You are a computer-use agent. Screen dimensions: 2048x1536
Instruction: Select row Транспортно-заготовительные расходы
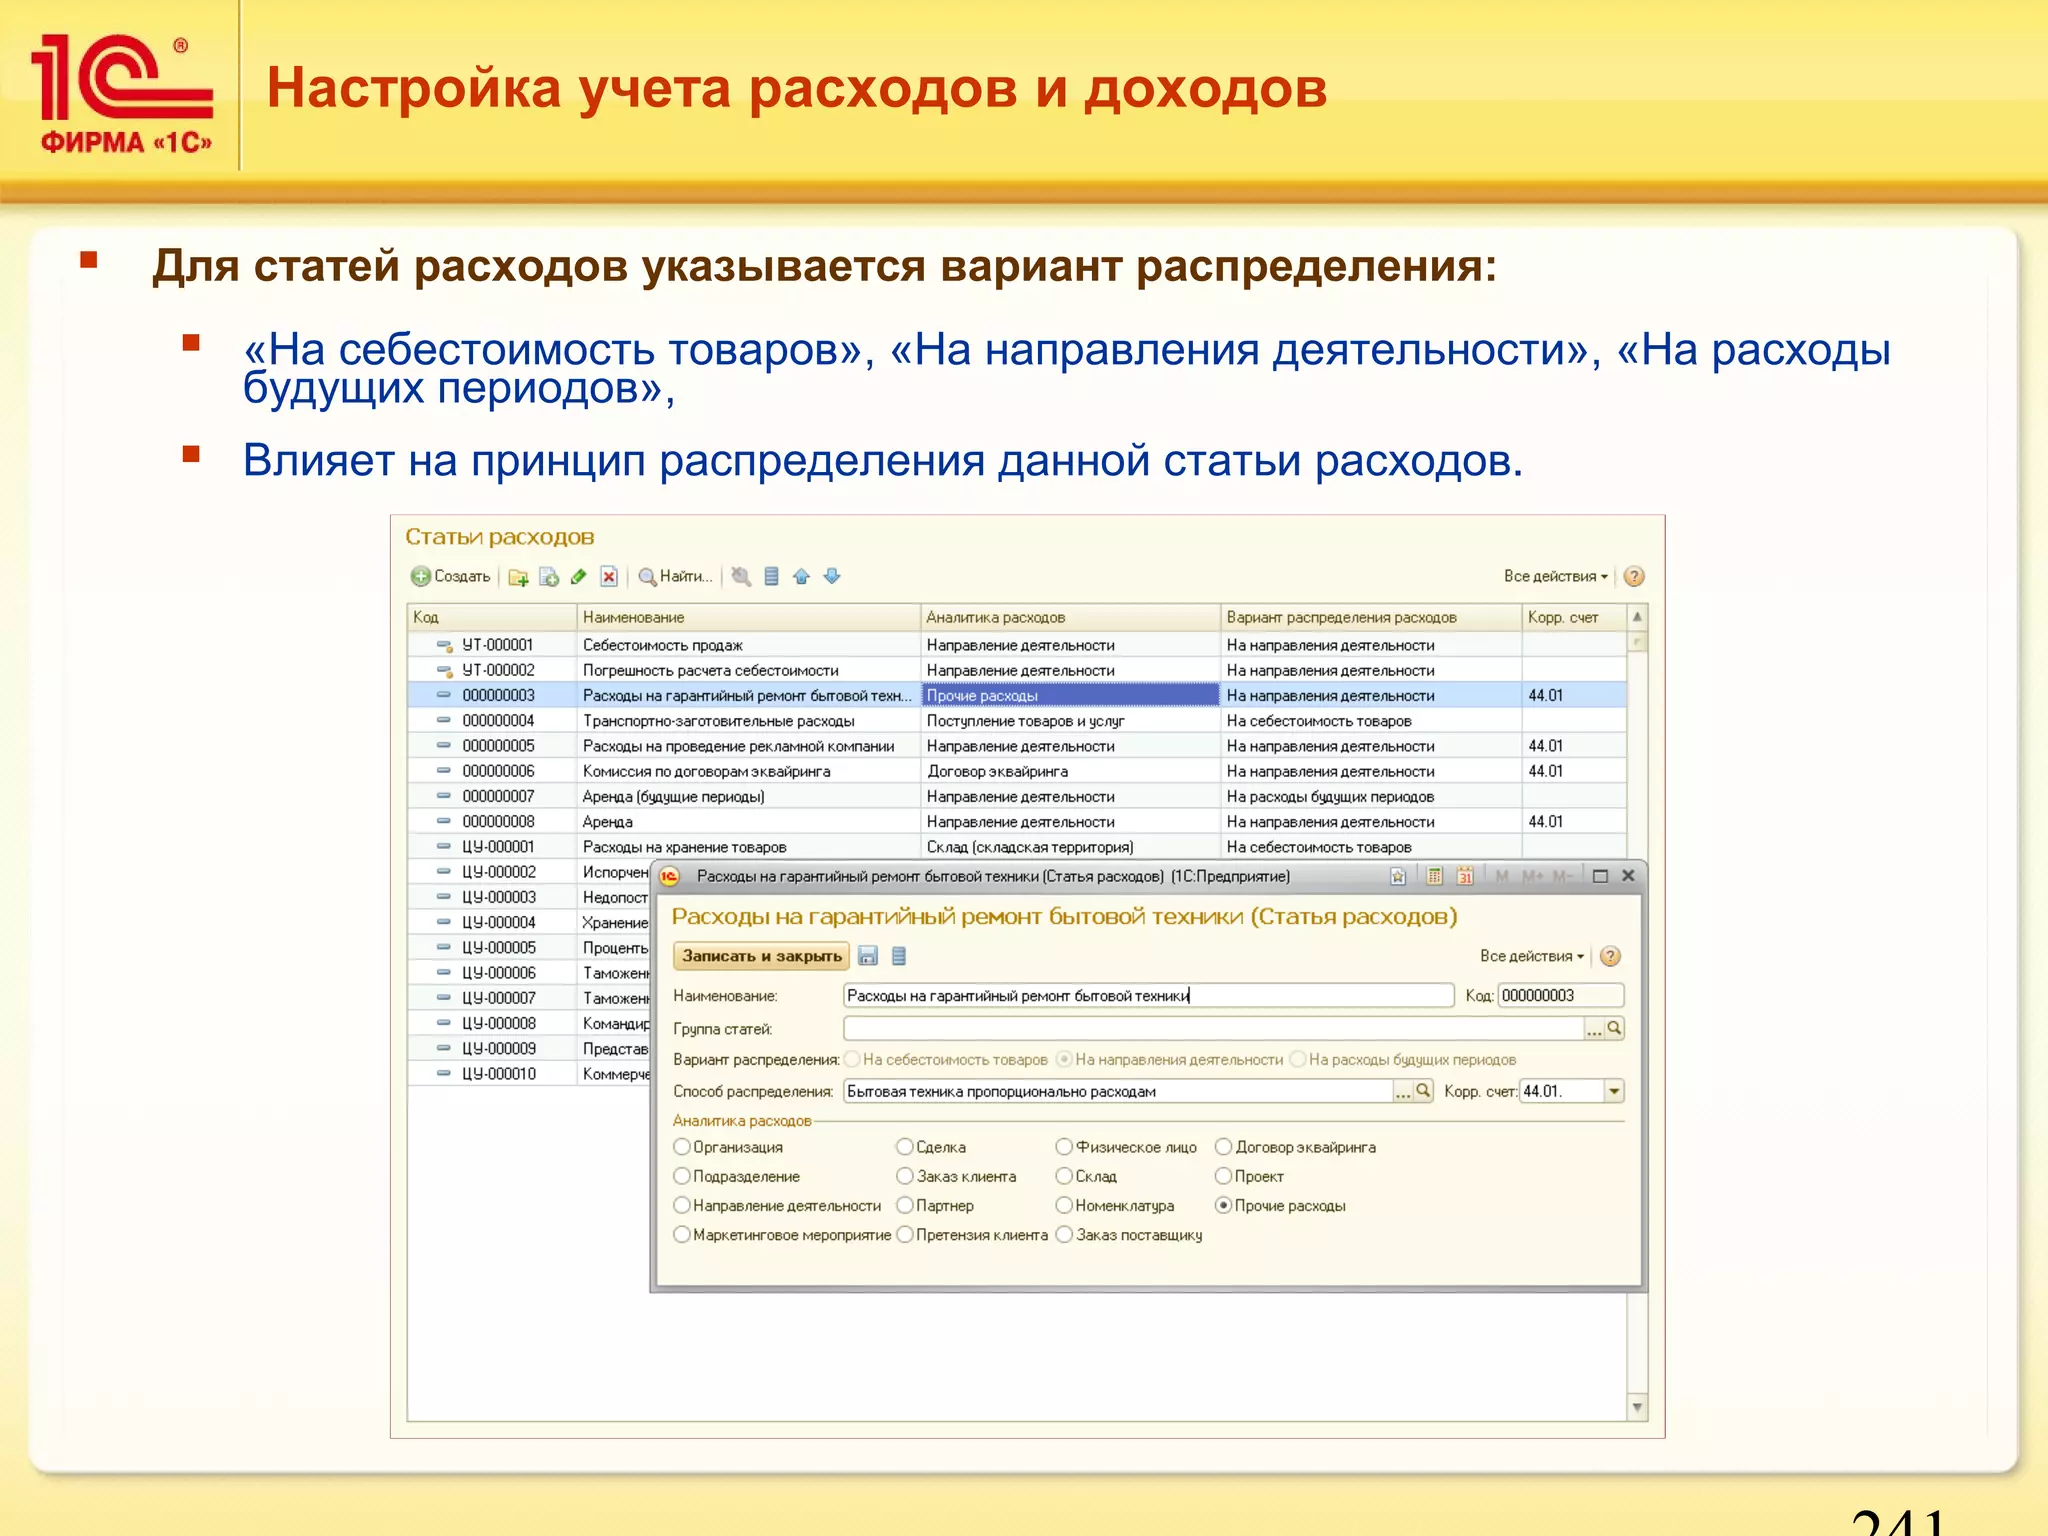[1017, 721]
